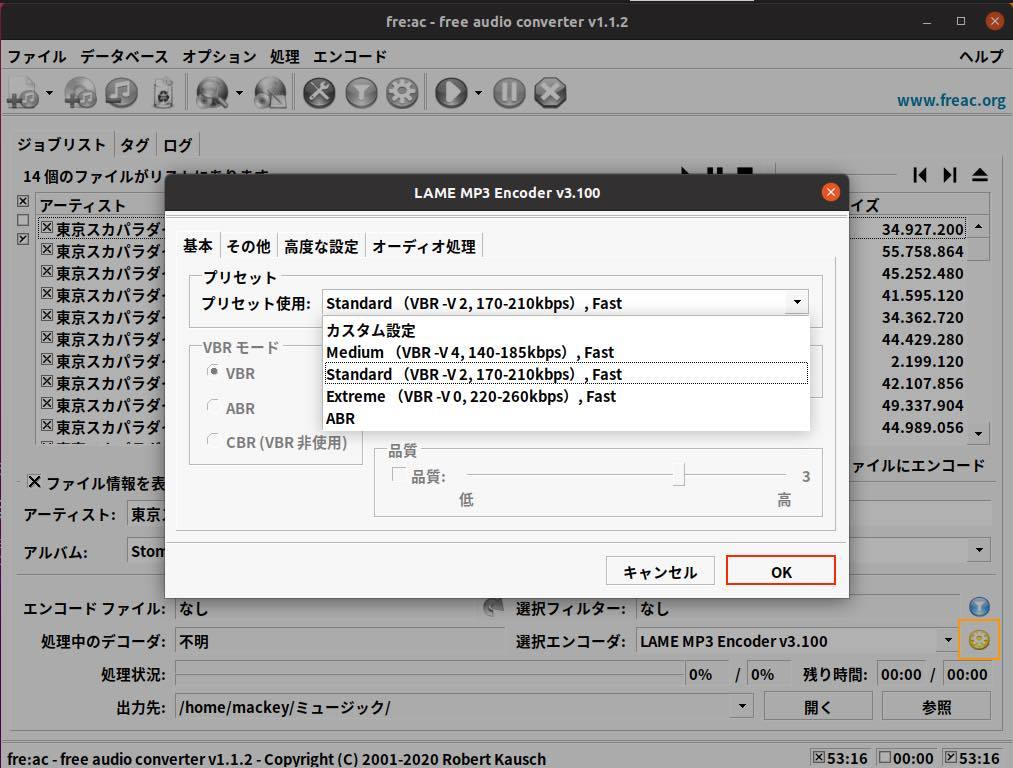Click the blue filter settings icon

click(x=979, y=607)
